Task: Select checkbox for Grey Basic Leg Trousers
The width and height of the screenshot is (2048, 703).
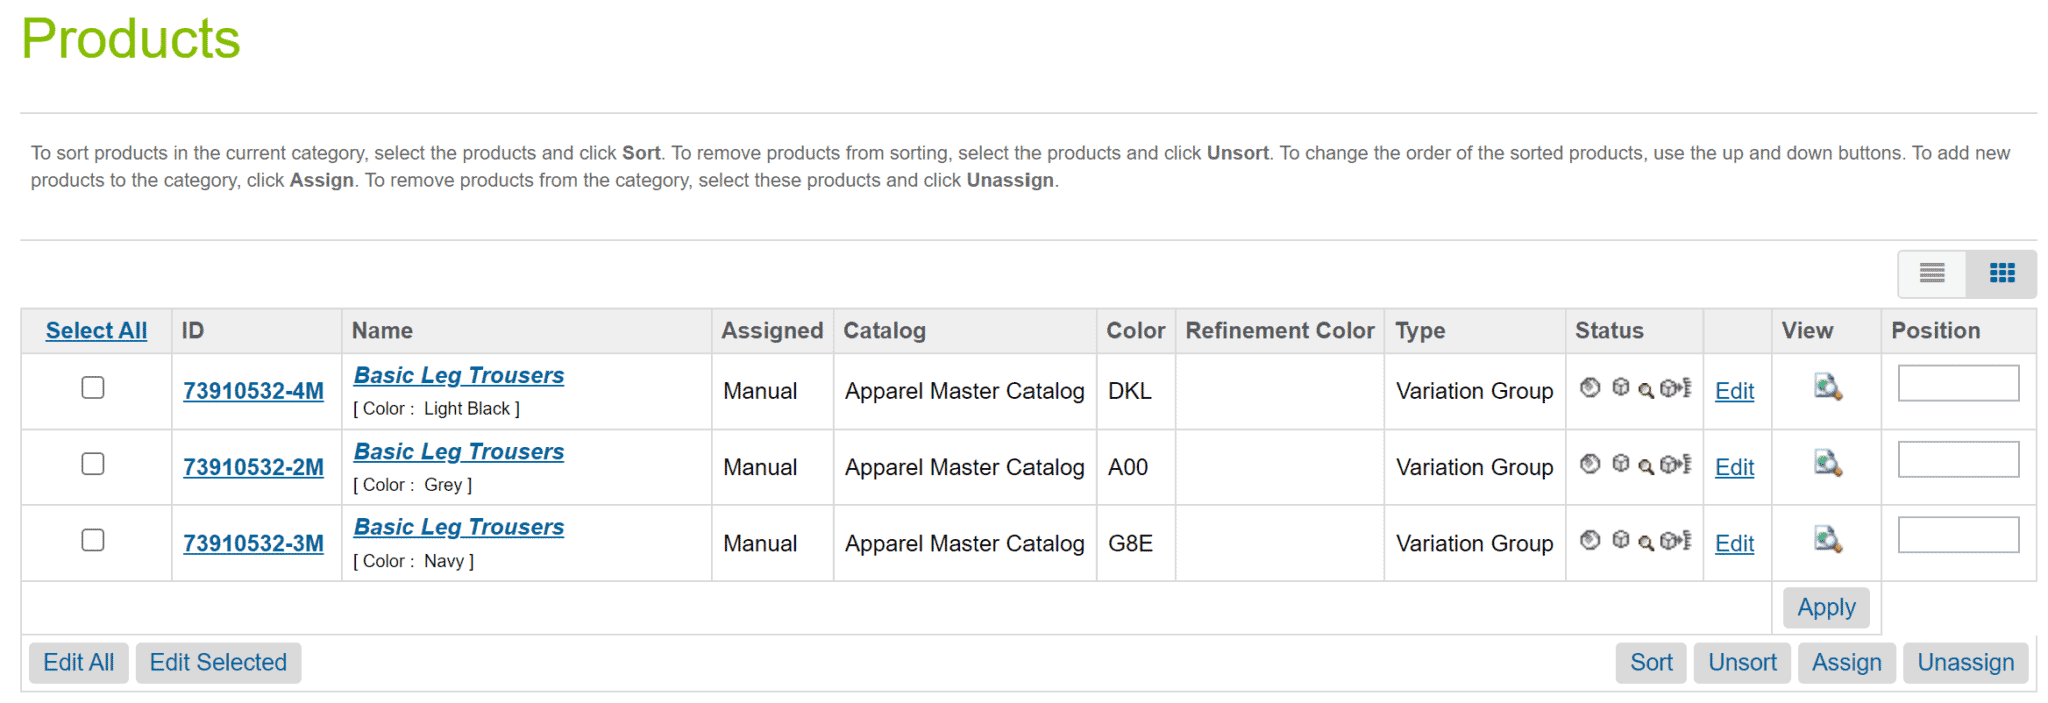Action: (93, 463)
